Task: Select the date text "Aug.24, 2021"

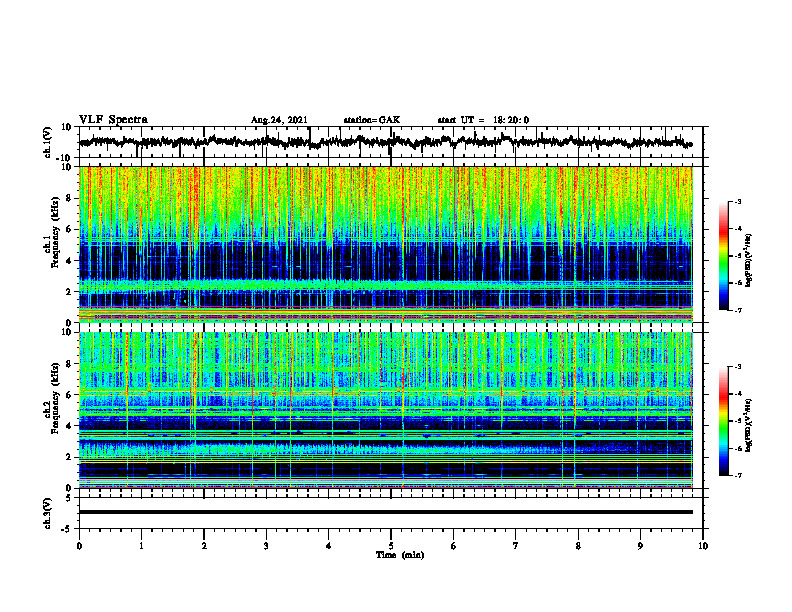Action: [279, 120]
